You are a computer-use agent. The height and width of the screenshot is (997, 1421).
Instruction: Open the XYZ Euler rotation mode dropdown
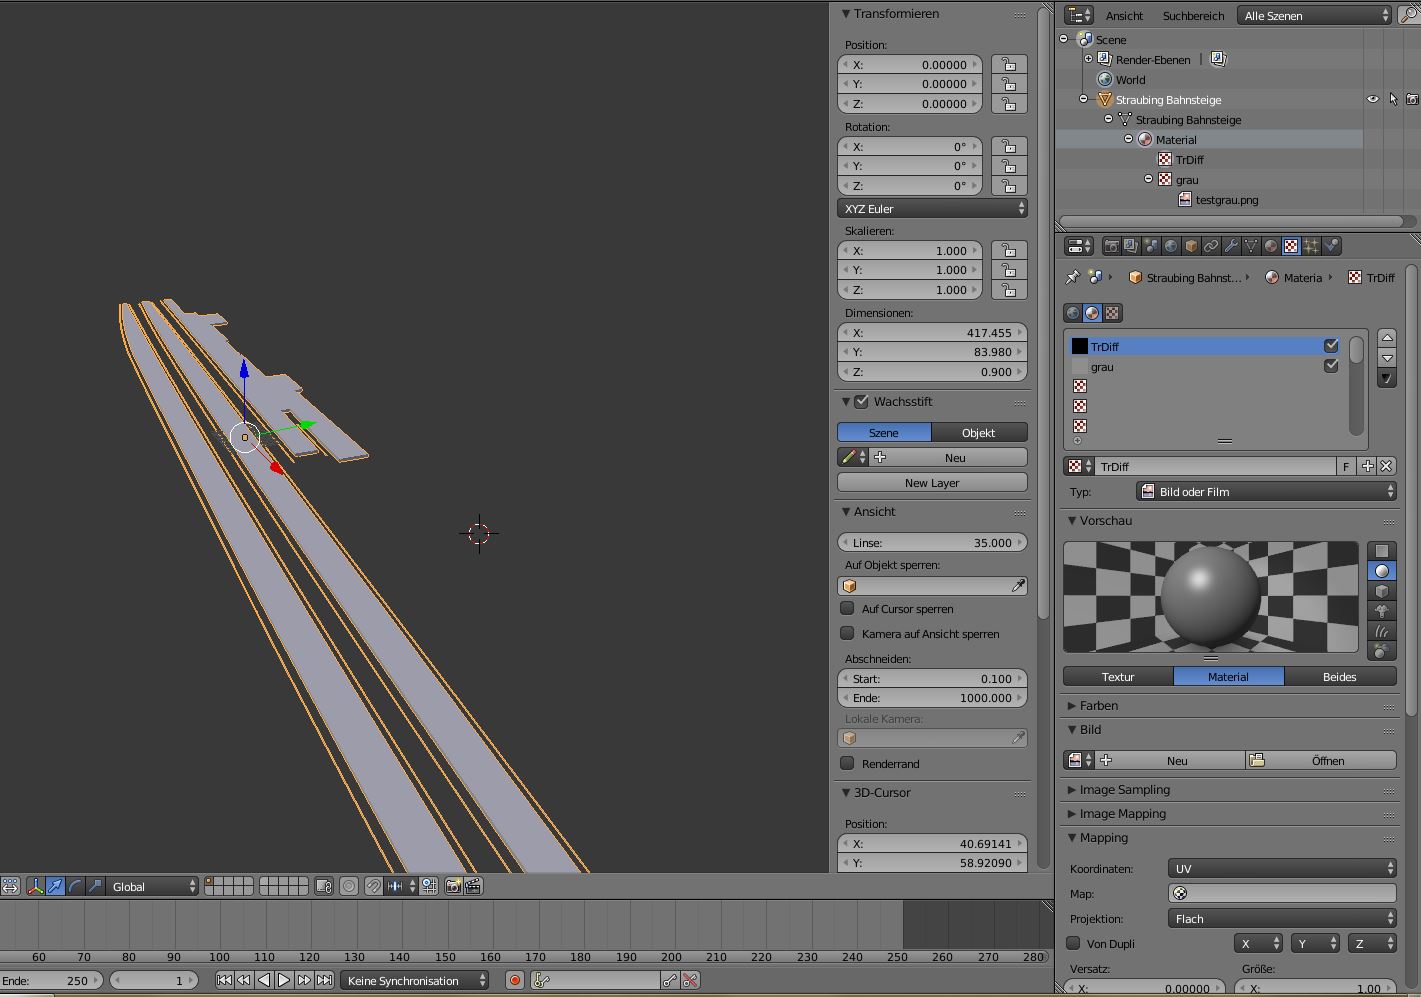(x=932, y=209)
